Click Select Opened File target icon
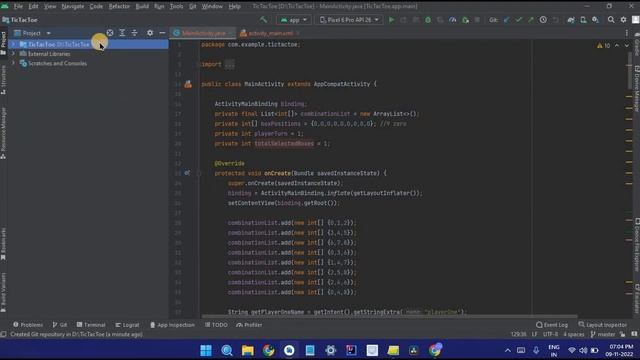Image resolution: width=640 pixels, height=360 pixels. pos(110,33)
